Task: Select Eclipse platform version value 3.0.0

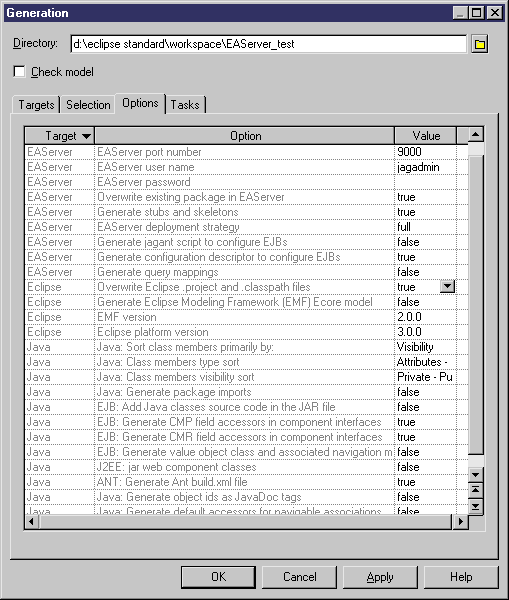Action: click(425, 332)
